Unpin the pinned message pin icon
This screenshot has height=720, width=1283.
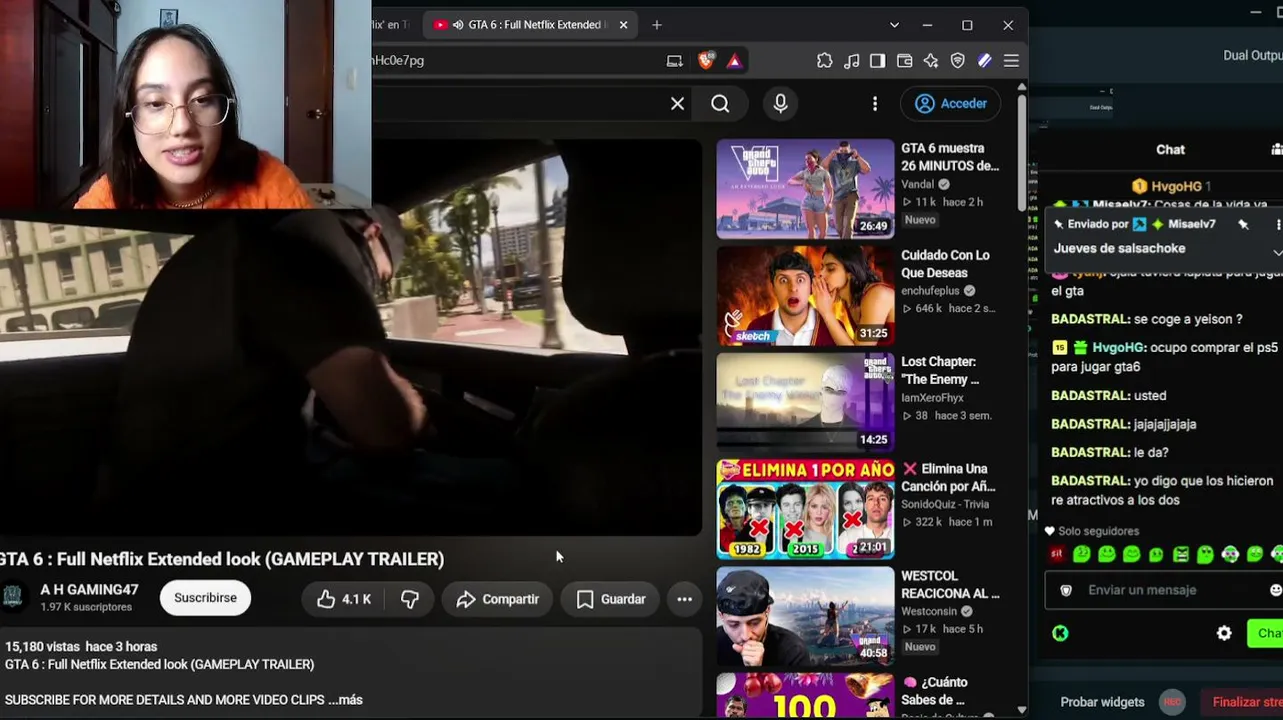[x=1243, y=225]
